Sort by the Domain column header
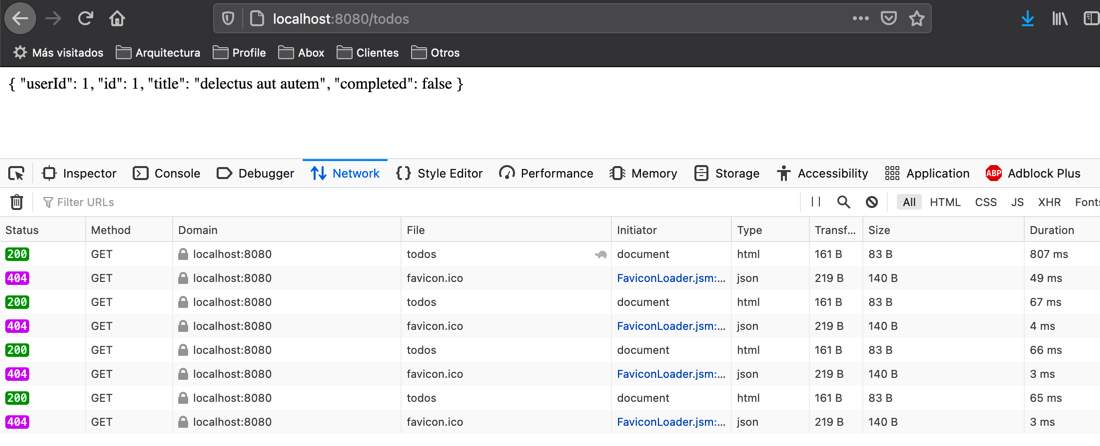This screenshot has width=1100, height=446. coord(287,230)
